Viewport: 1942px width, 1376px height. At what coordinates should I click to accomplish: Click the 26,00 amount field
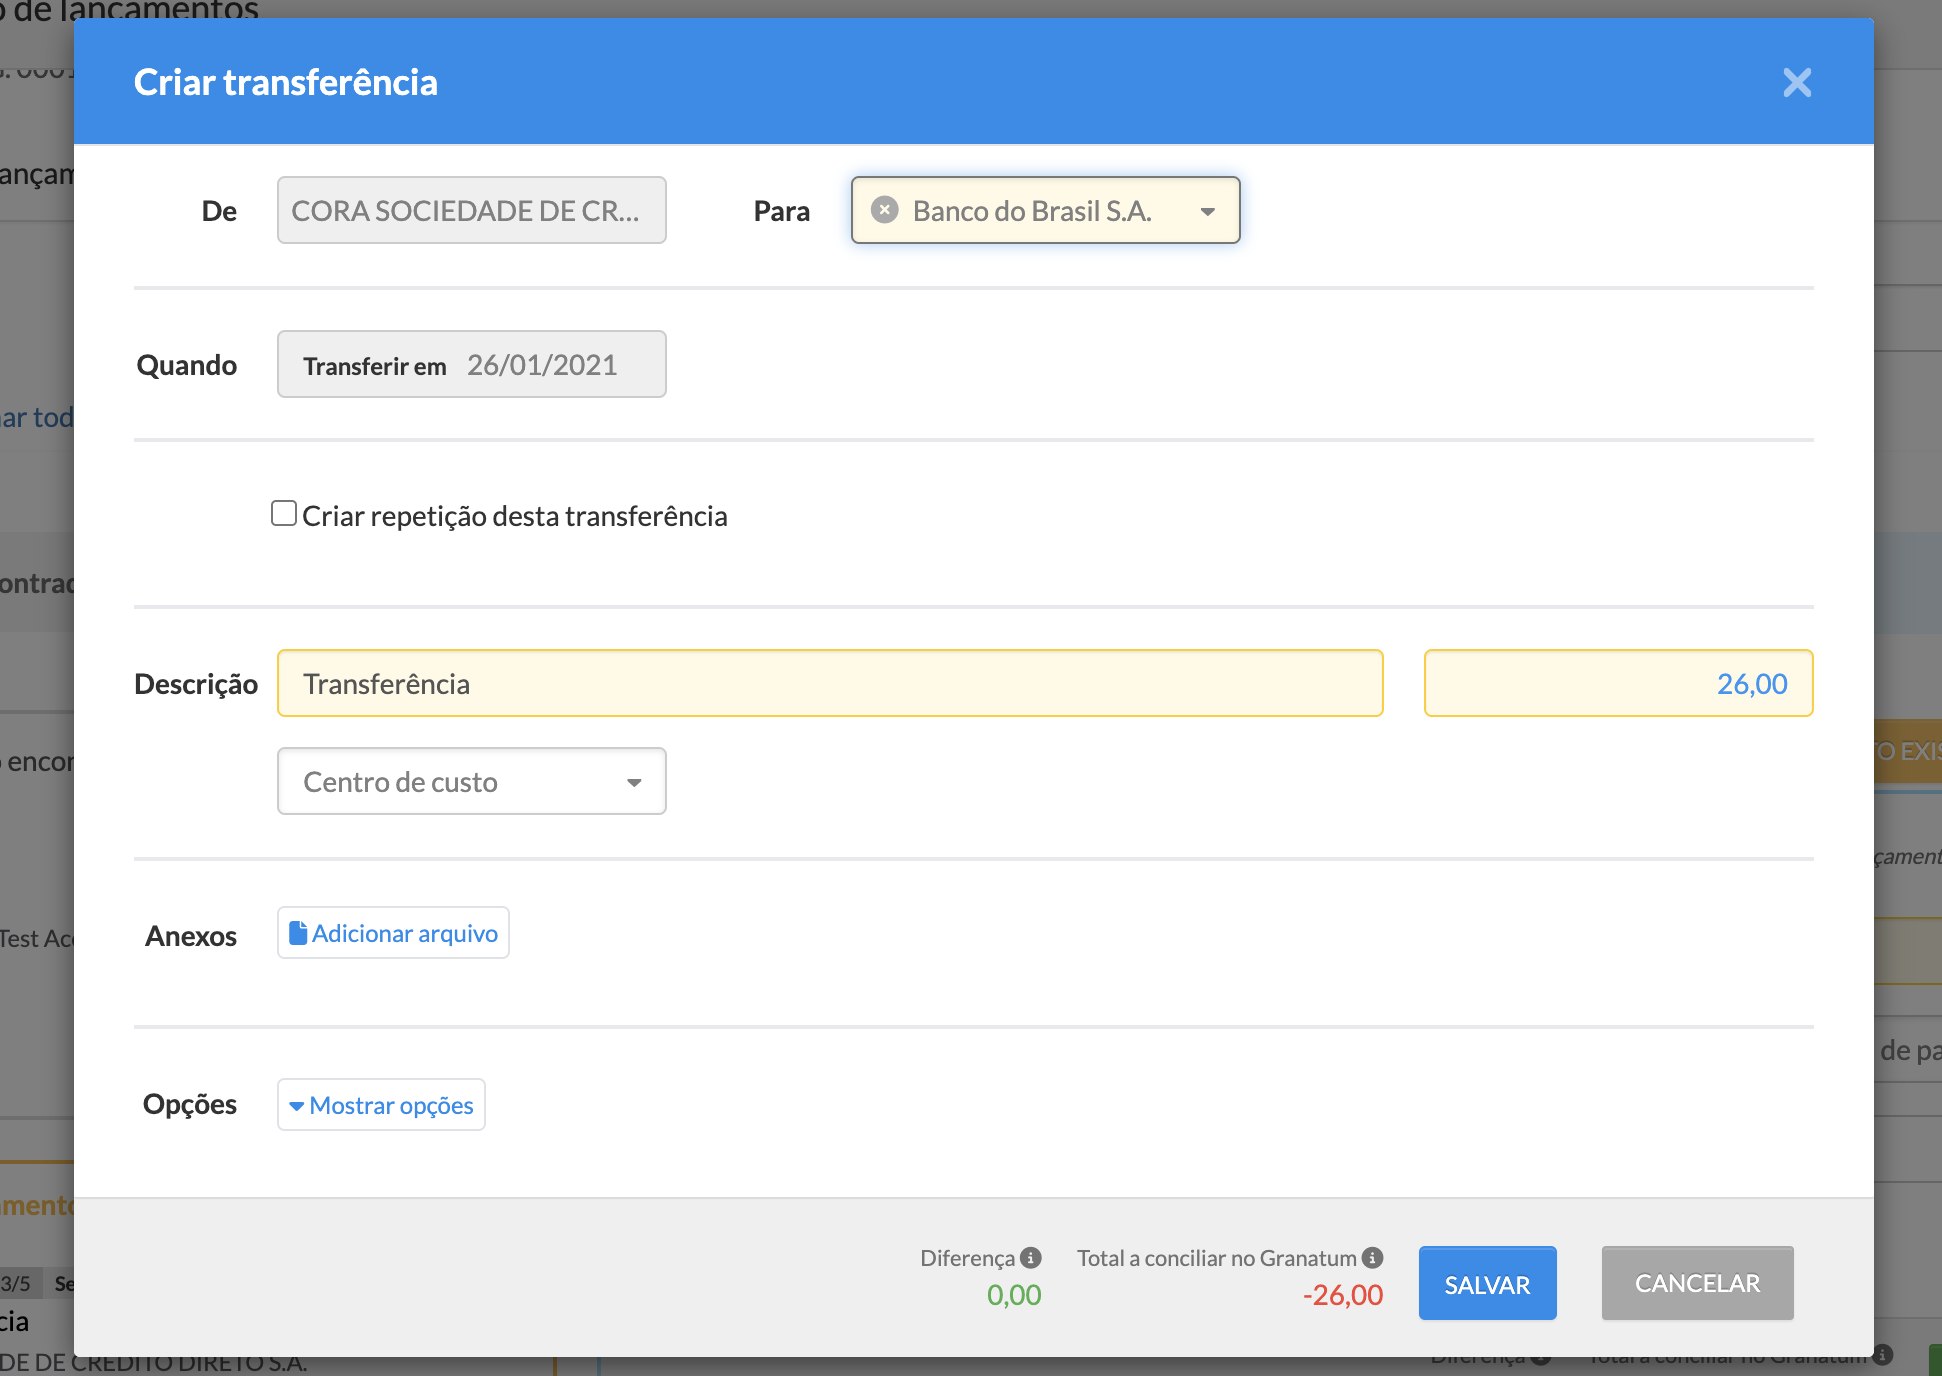(1617, 684)
